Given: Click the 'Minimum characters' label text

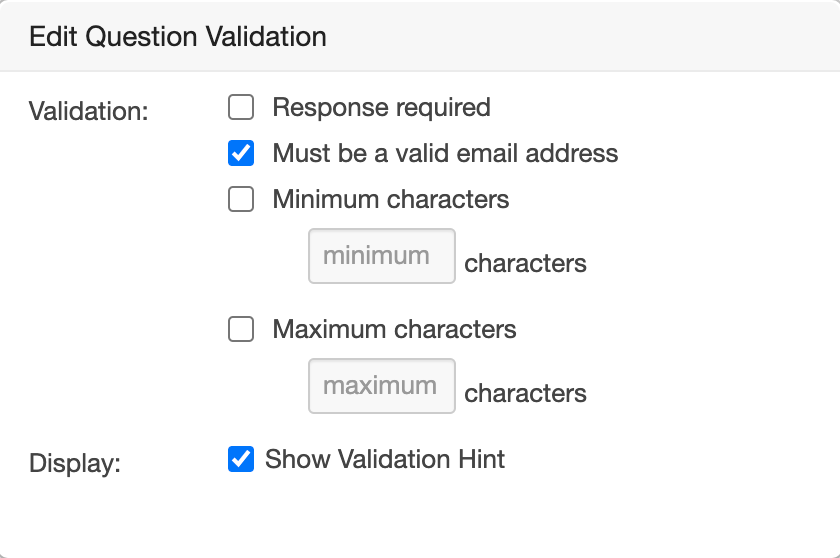Looking at the screenshot, I should pos(390,200).
